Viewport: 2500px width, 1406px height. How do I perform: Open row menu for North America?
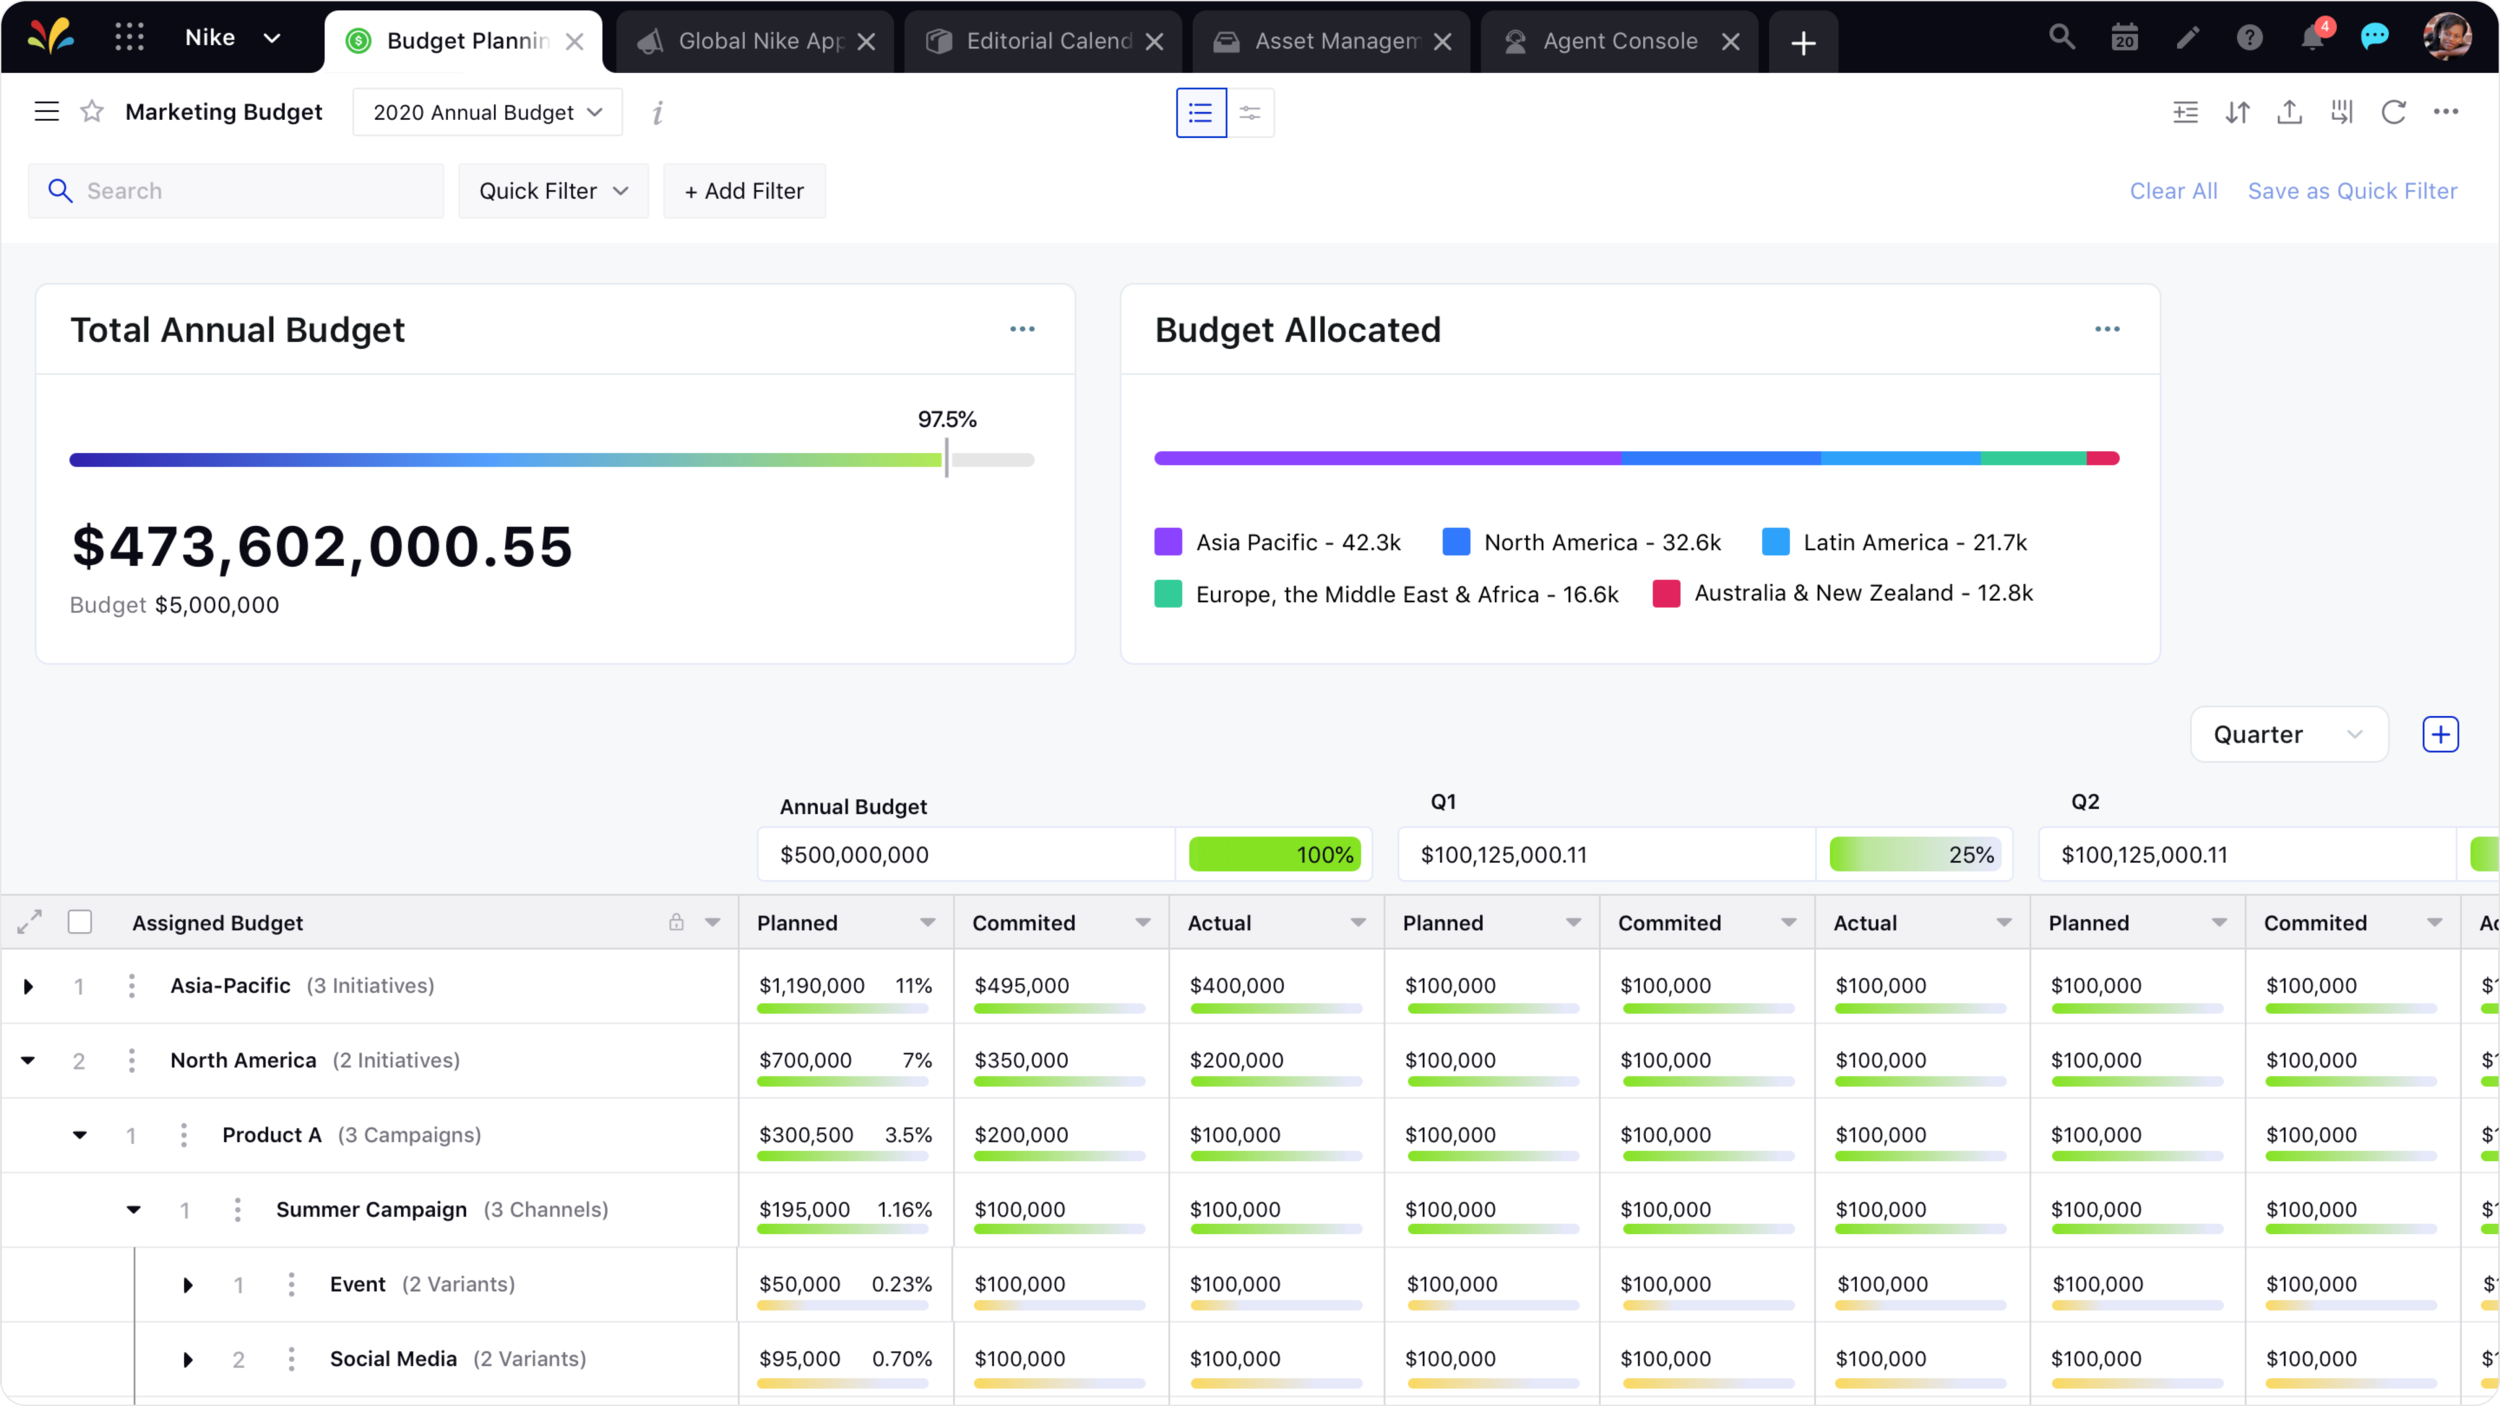click(131, 1060)
